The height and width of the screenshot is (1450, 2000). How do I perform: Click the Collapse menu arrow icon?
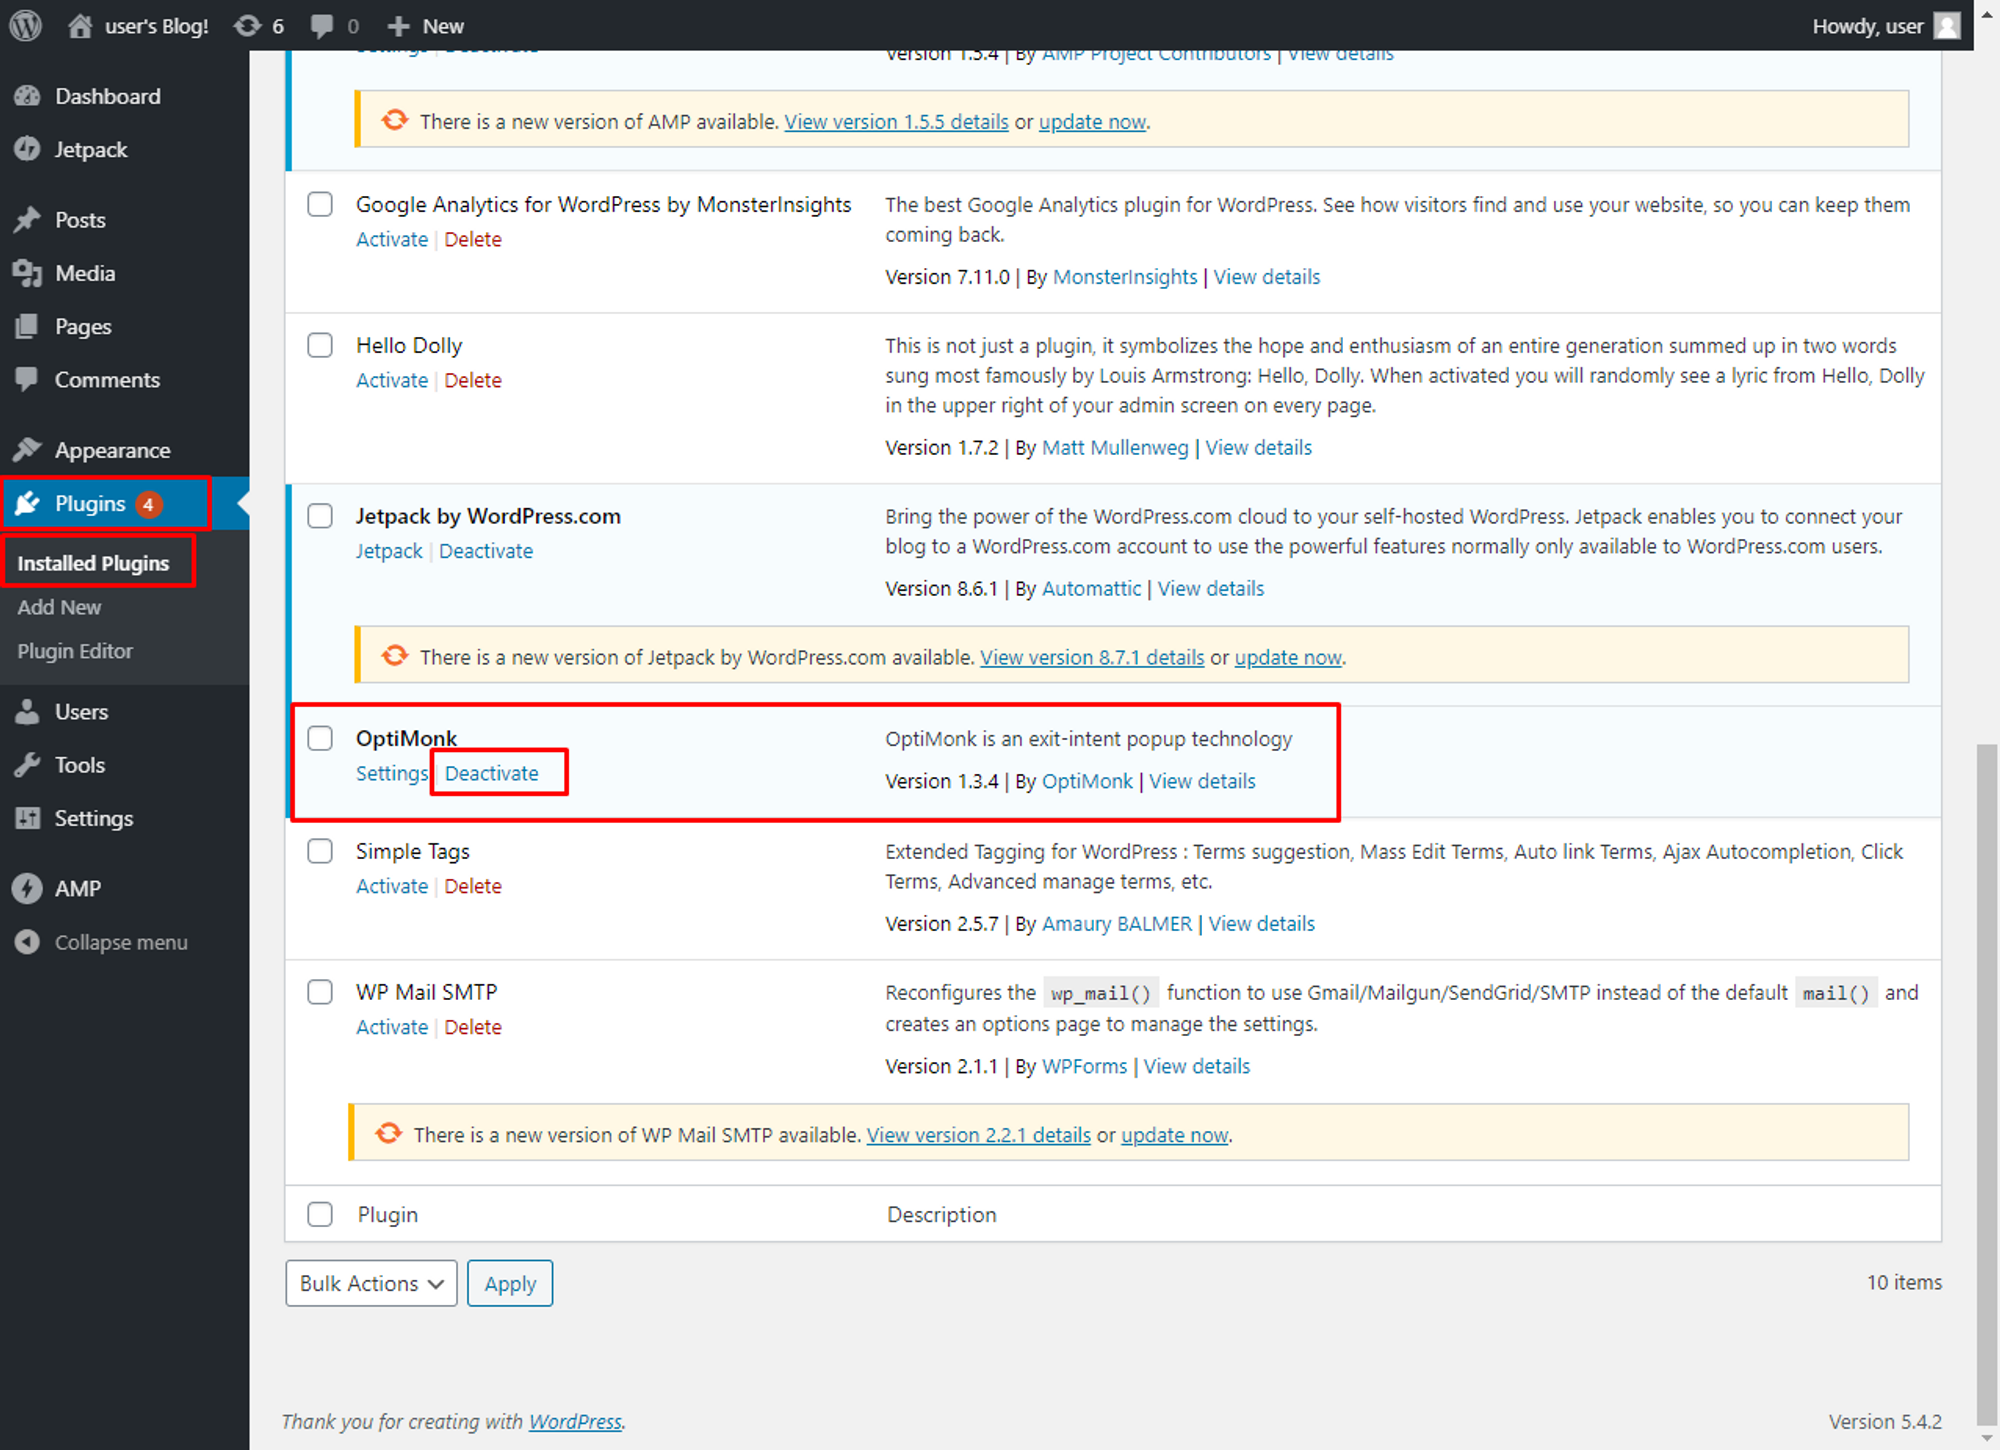click(x=28, y=942)
